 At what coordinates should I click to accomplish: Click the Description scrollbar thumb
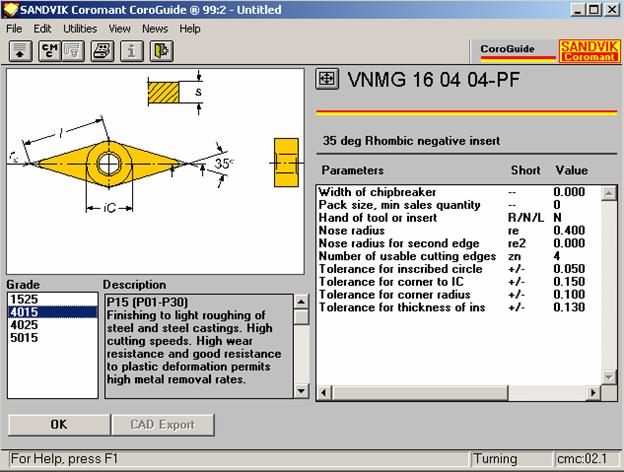click(x=301, y=317)
